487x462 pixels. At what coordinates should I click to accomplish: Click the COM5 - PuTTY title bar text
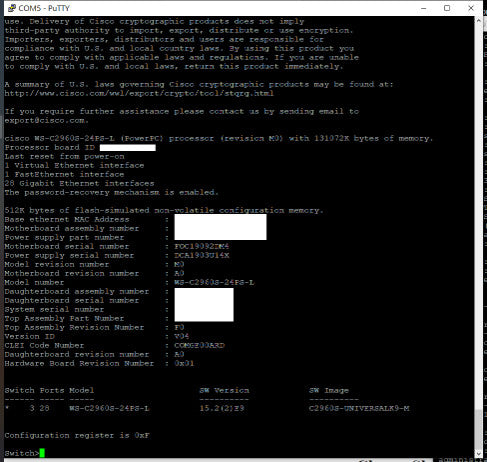tap(44, 8)
